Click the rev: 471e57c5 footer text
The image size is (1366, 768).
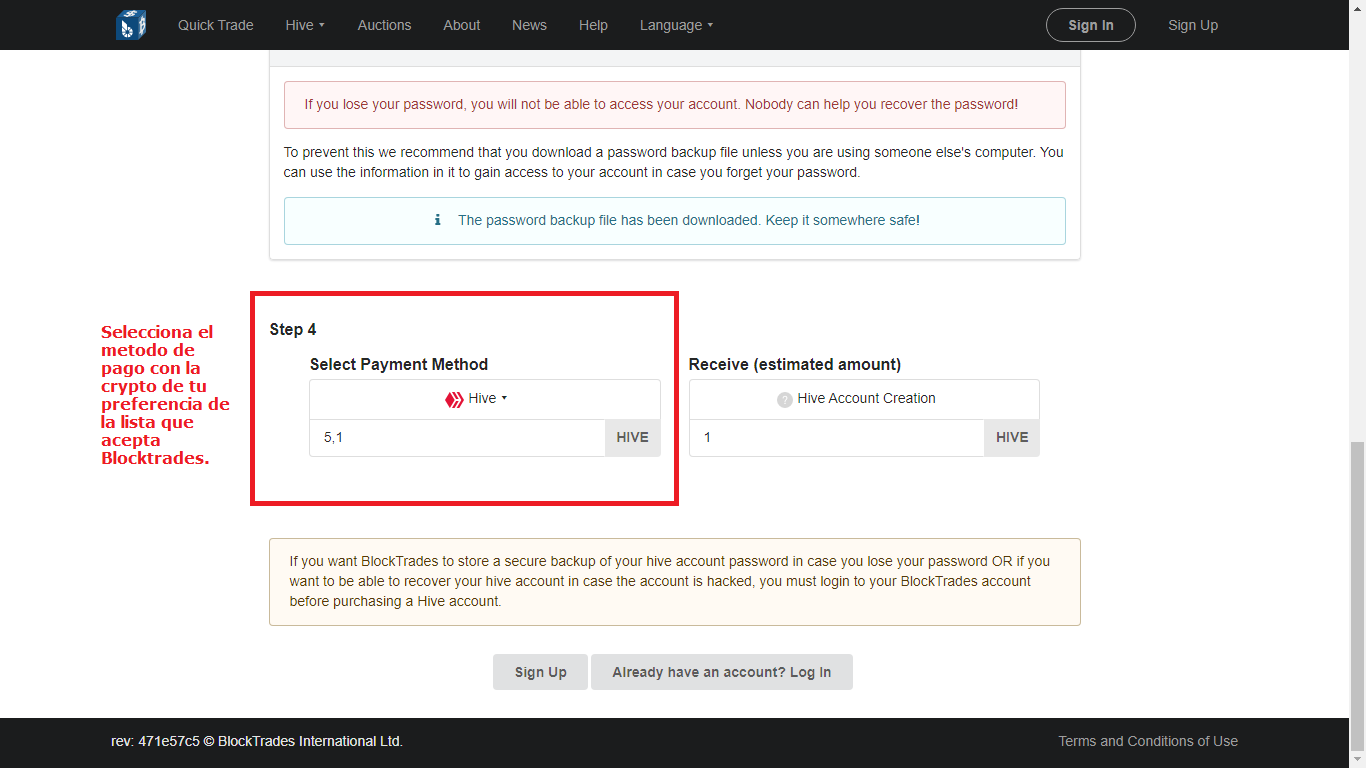click(257, 741)
